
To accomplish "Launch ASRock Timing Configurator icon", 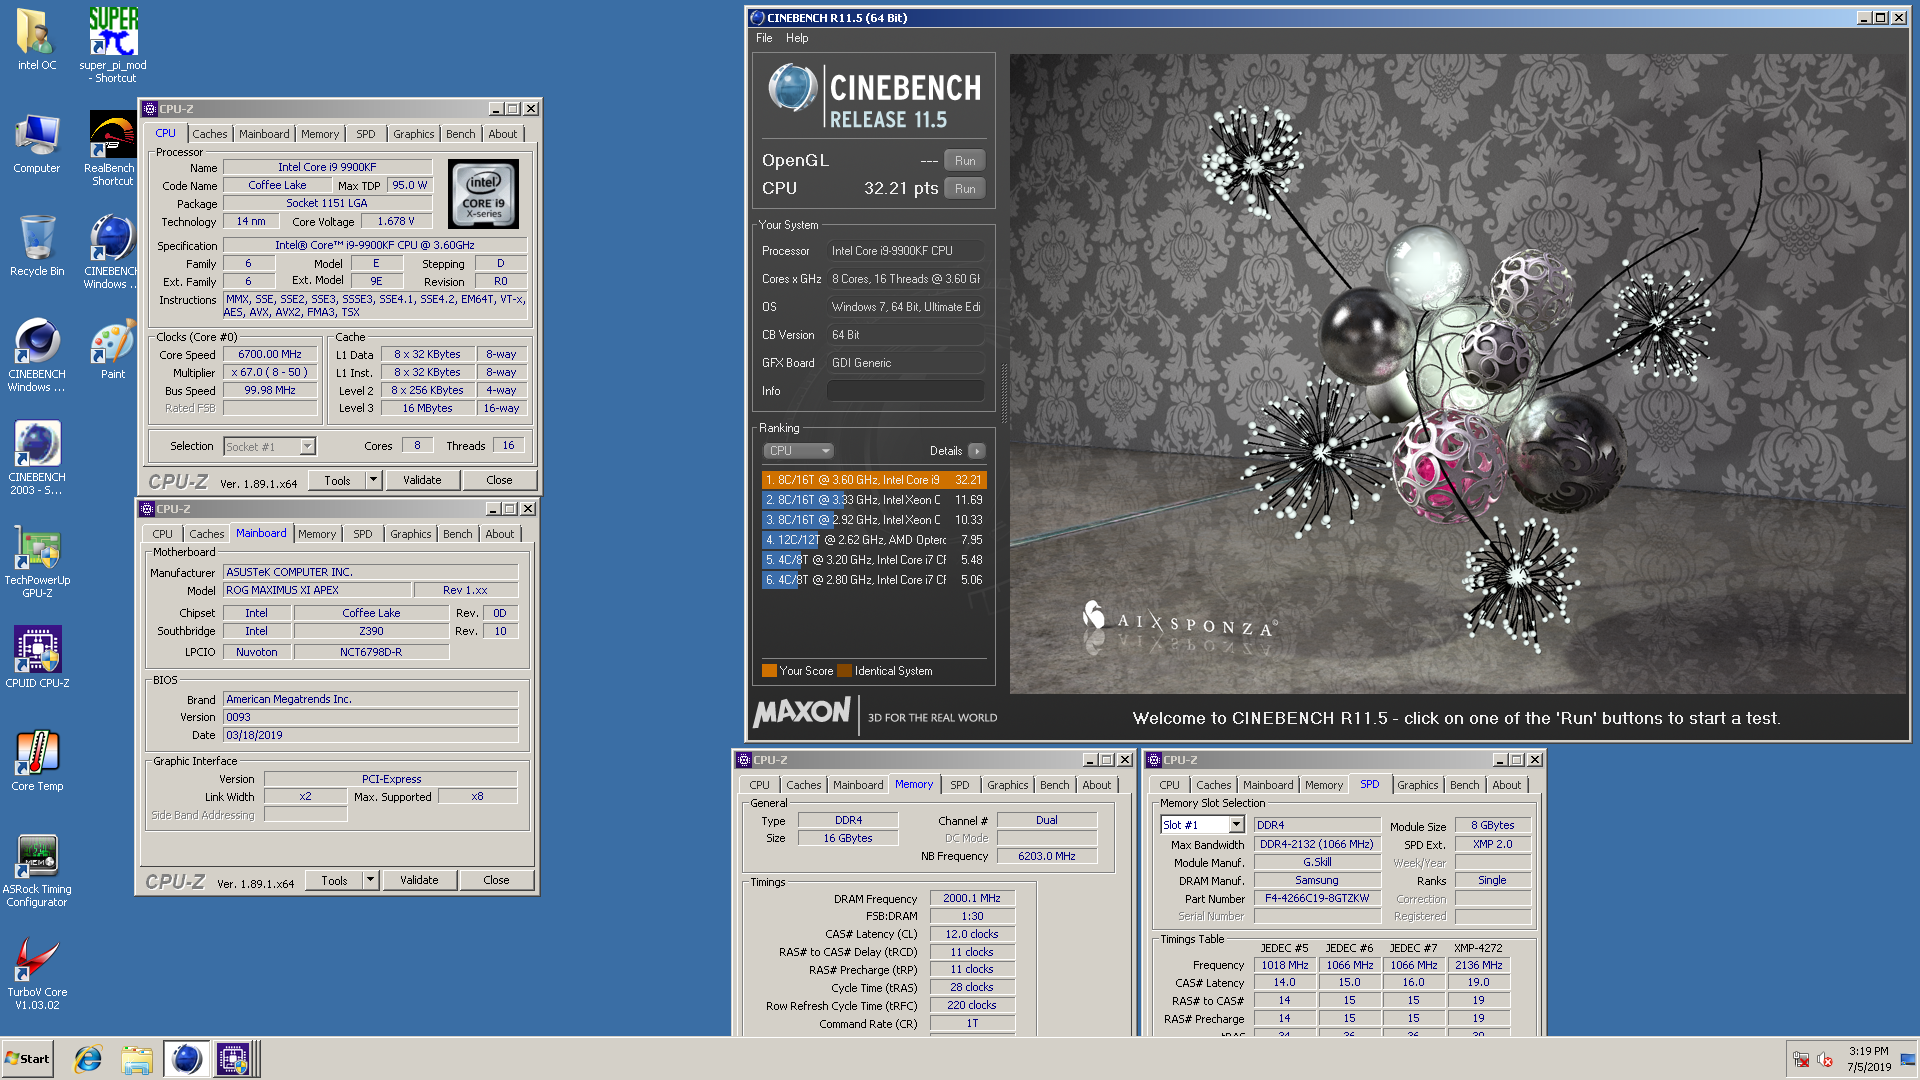I will 37,870.
